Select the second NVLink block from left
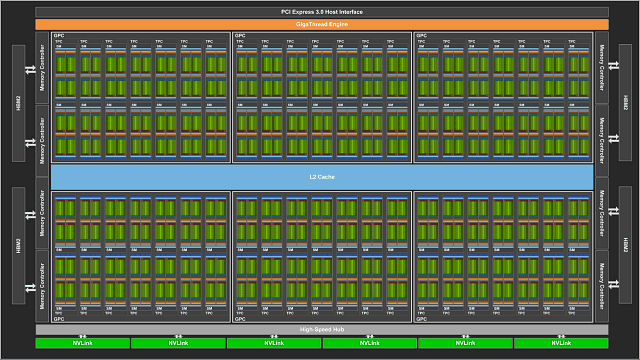This screenshot has width=640, height=360. tap(178, 343)
